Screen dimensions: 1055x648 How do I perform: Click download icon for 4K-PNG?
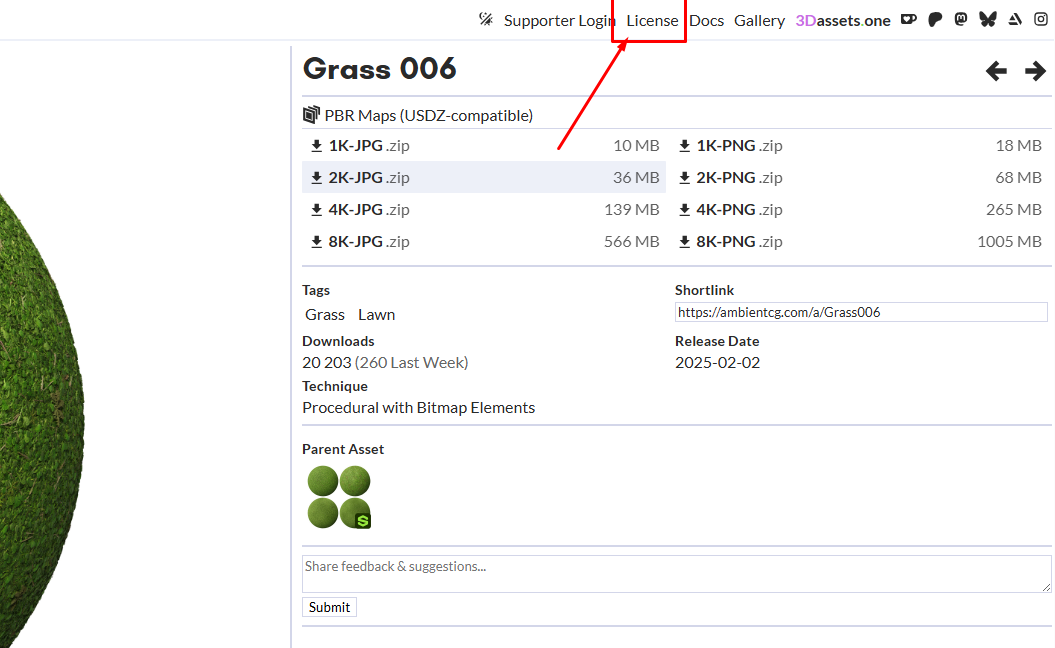(684, 210)
